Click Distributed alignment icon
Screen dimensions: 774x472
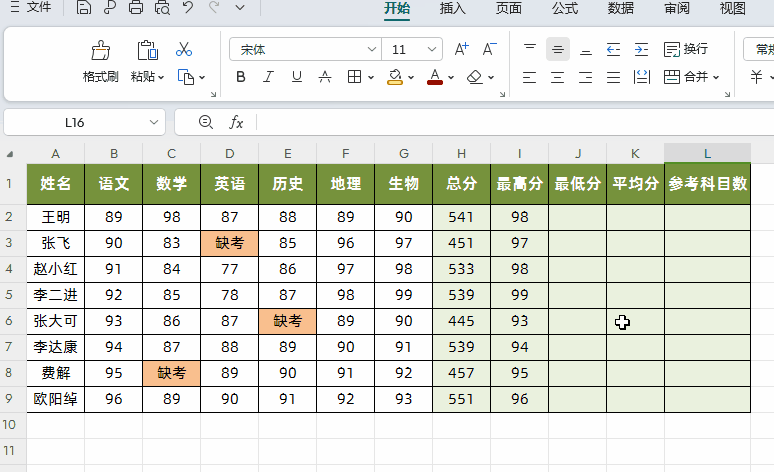click(642, 77)
